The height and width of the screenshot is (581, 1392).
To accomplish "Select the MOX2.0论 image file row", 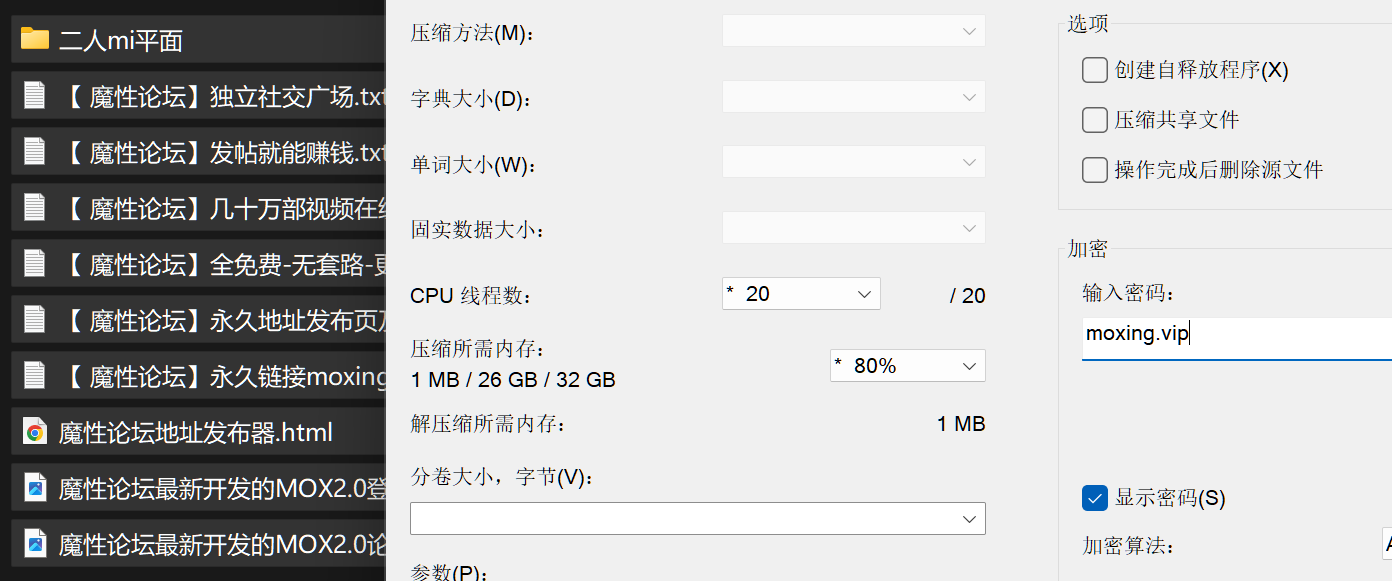I will click(199, 544).
